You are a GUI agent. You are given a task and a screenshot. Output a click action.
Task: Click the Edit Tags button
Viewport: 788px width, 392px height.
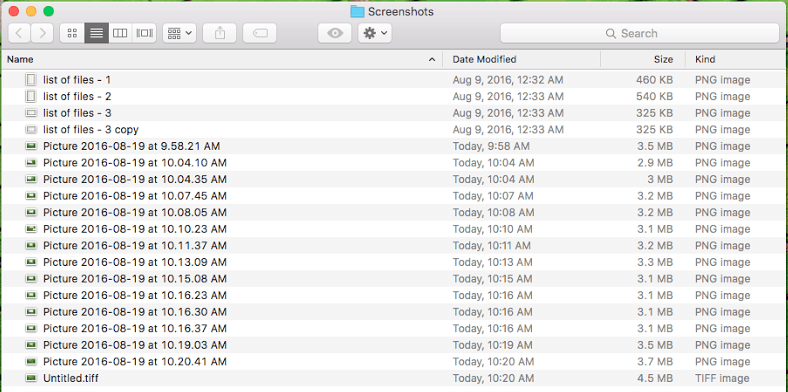[x=259, y=33]
